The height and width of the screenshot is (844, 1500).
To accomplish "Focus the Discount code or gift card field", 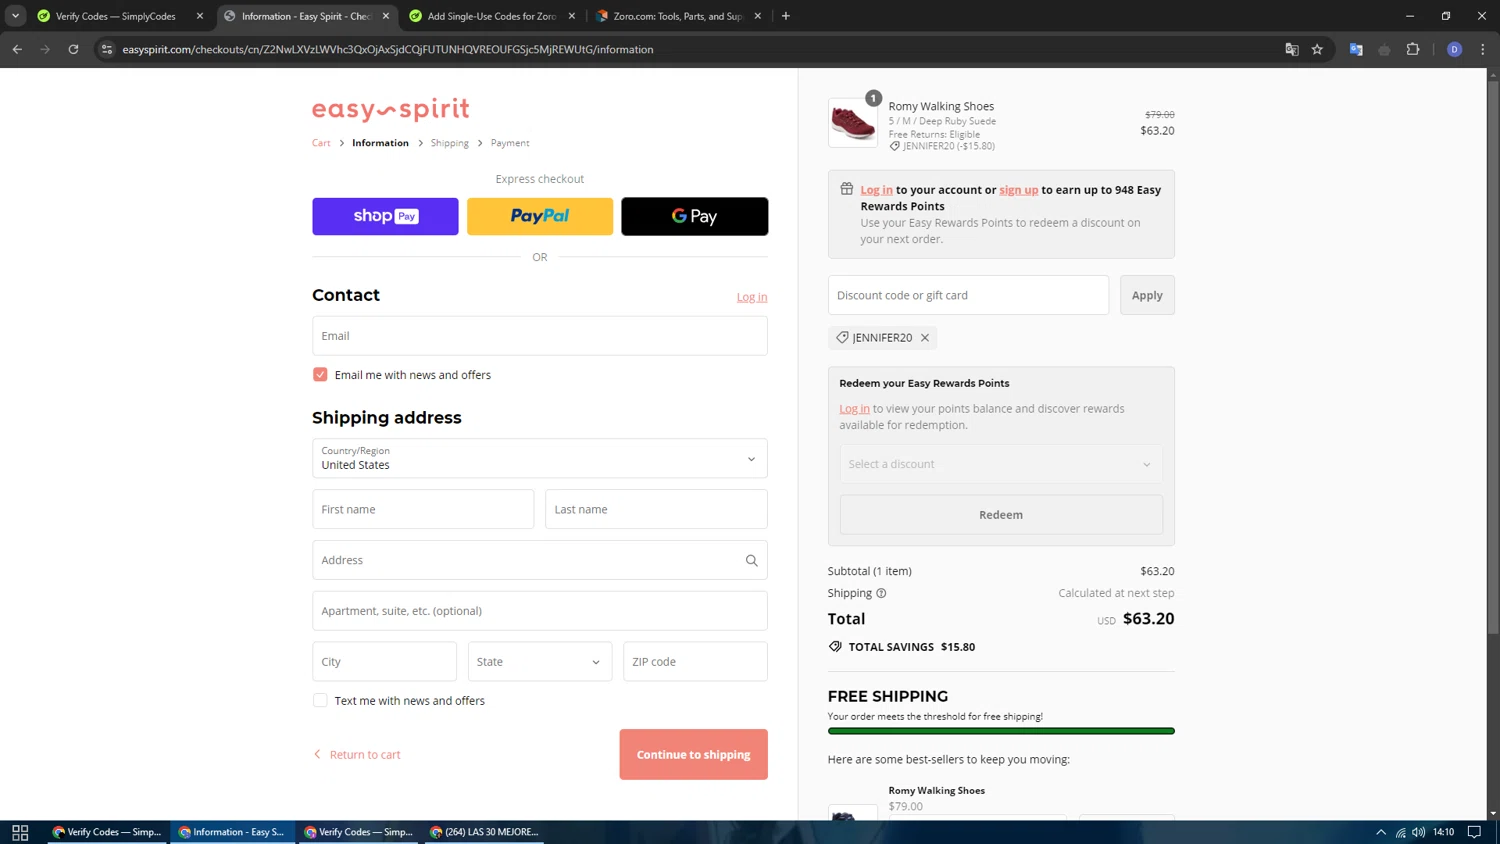I will 968,295.
